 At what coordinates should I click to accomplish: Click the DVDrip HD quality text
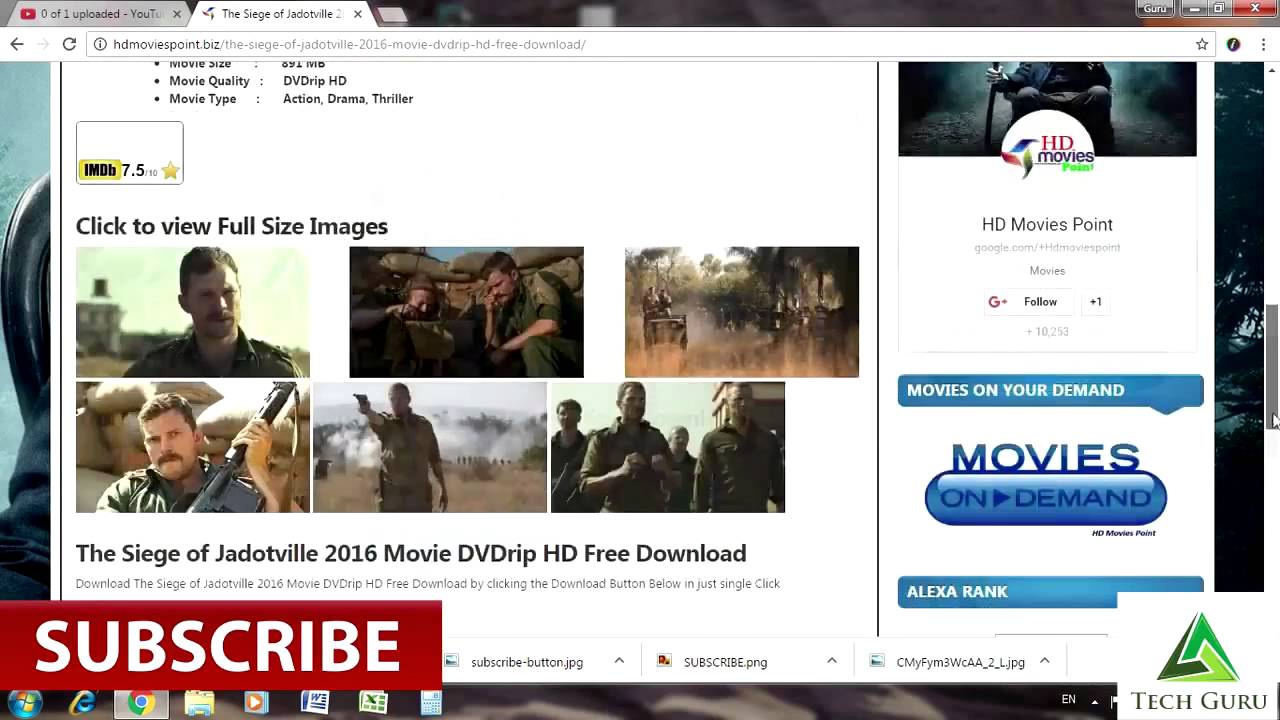pos(315,81)
